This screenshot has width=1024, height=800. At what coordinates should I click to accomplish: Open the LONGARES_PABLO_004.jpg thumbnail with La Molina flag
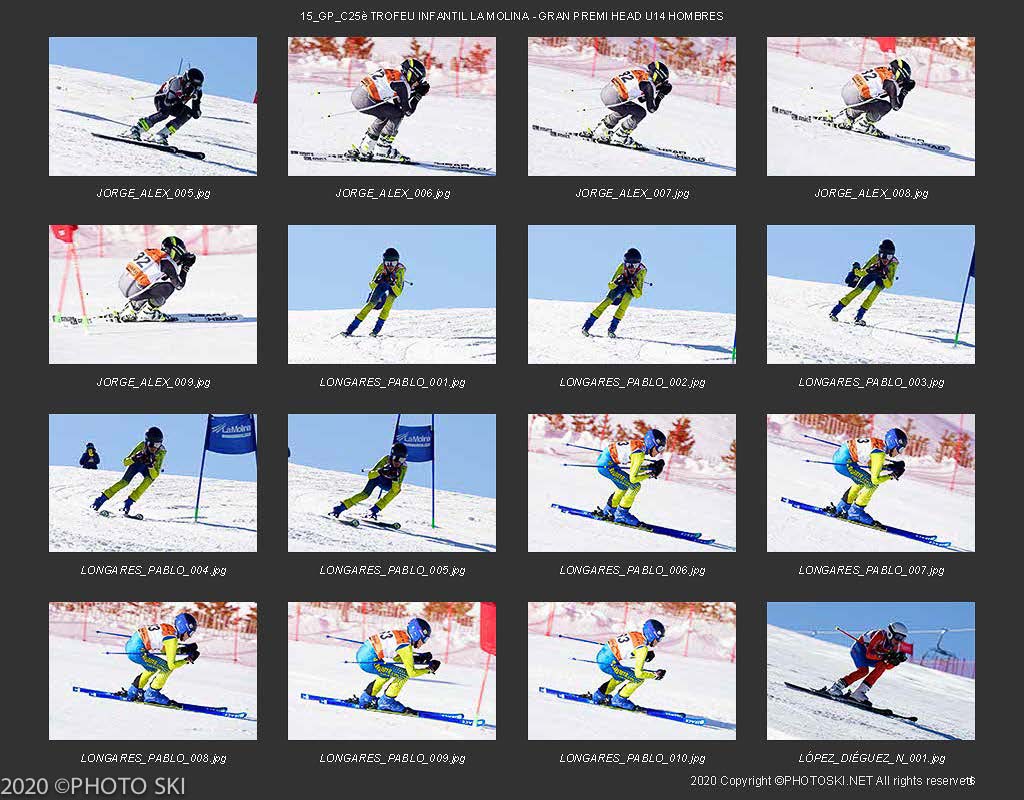[x=153, y=483]
